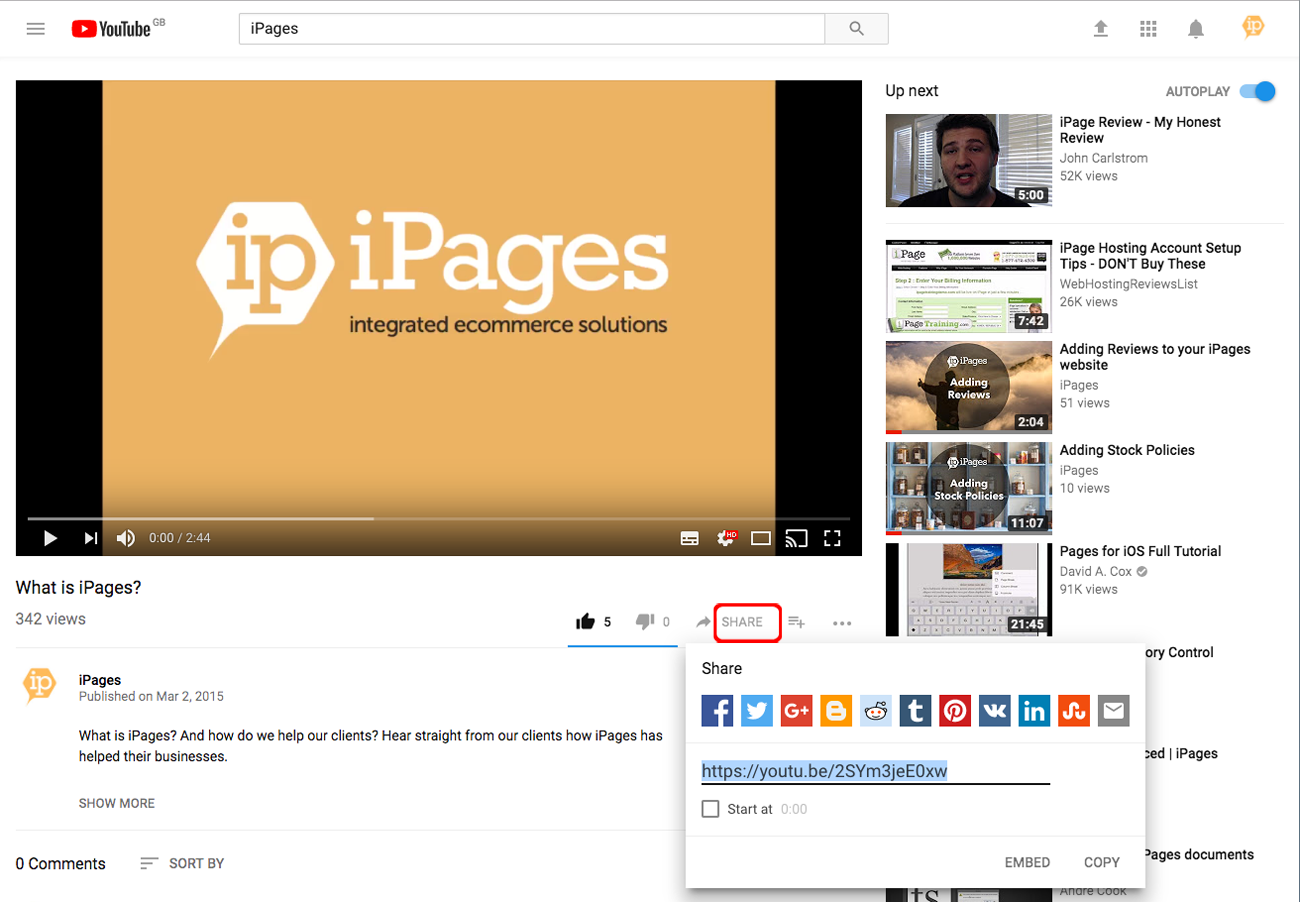The height and width of the screenshot is (902, 1300).
Task: Share to LinkedIn
Action: point(1034,711)
